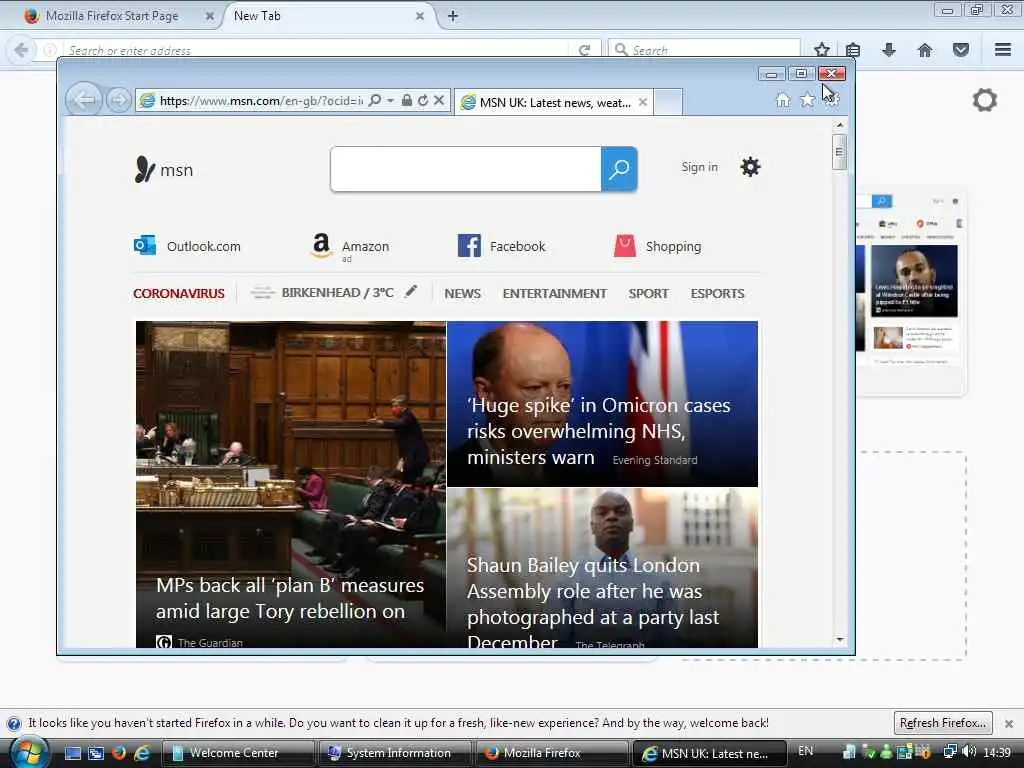Stop loading with the IE address bar X

[x=439, y=100]
